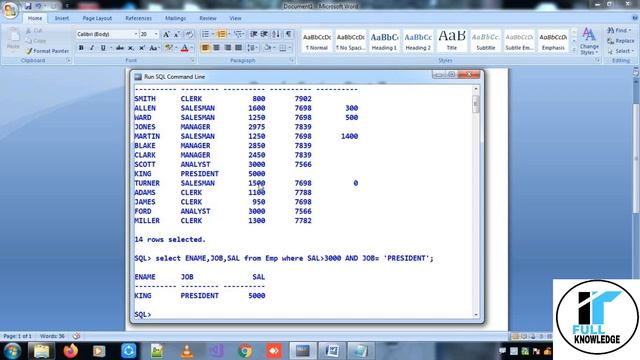Screen dimensions: 640x360
Task: Expand the Styles gallery more arrow
Action: pyautogui.click(x=574, y=50)
